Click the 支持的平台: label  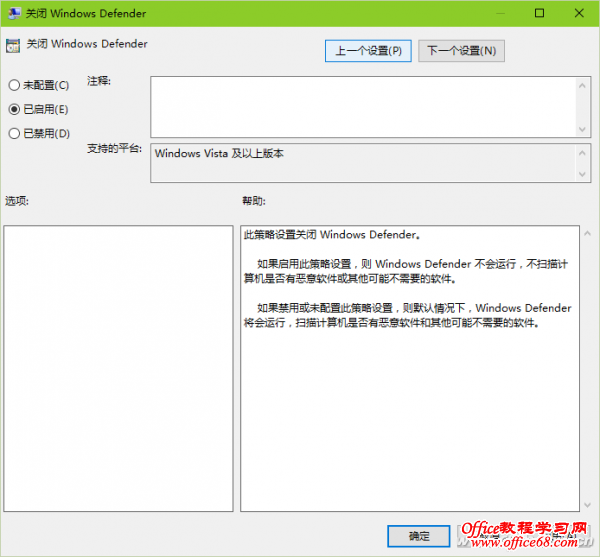(114, 148)
